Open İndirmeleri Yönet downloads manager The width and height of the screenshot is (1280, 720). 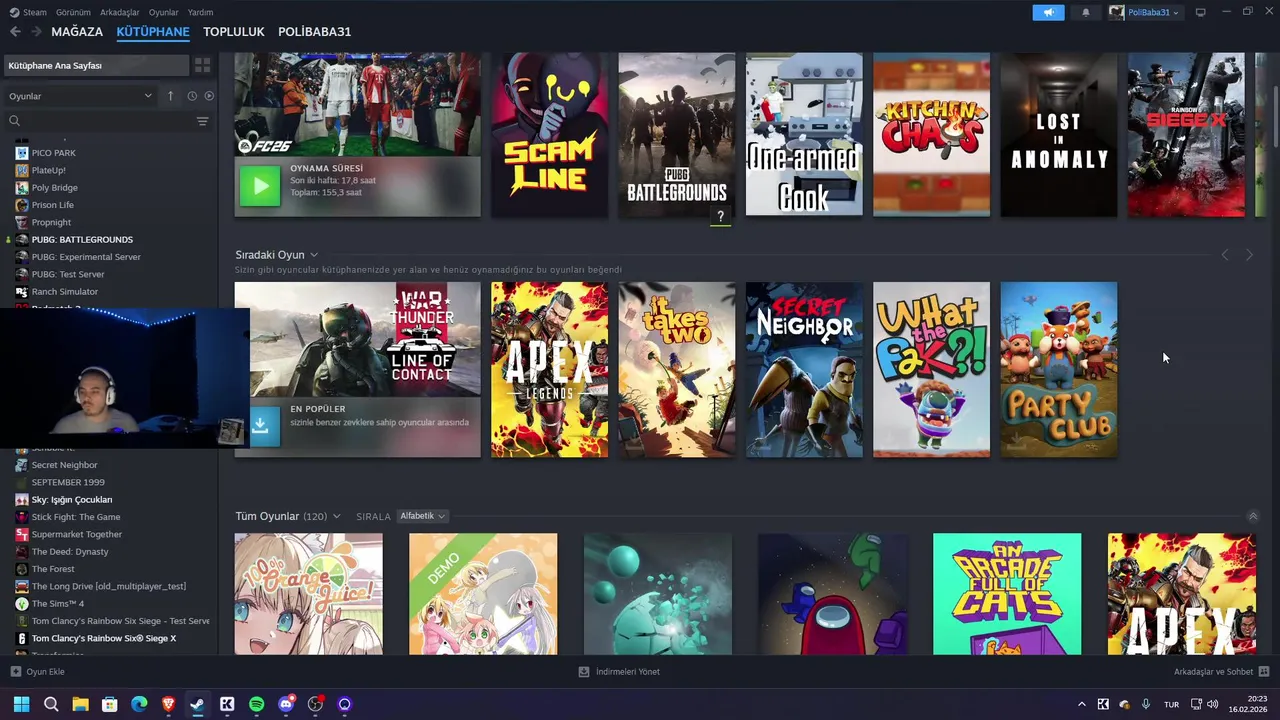tap(619, 672)
